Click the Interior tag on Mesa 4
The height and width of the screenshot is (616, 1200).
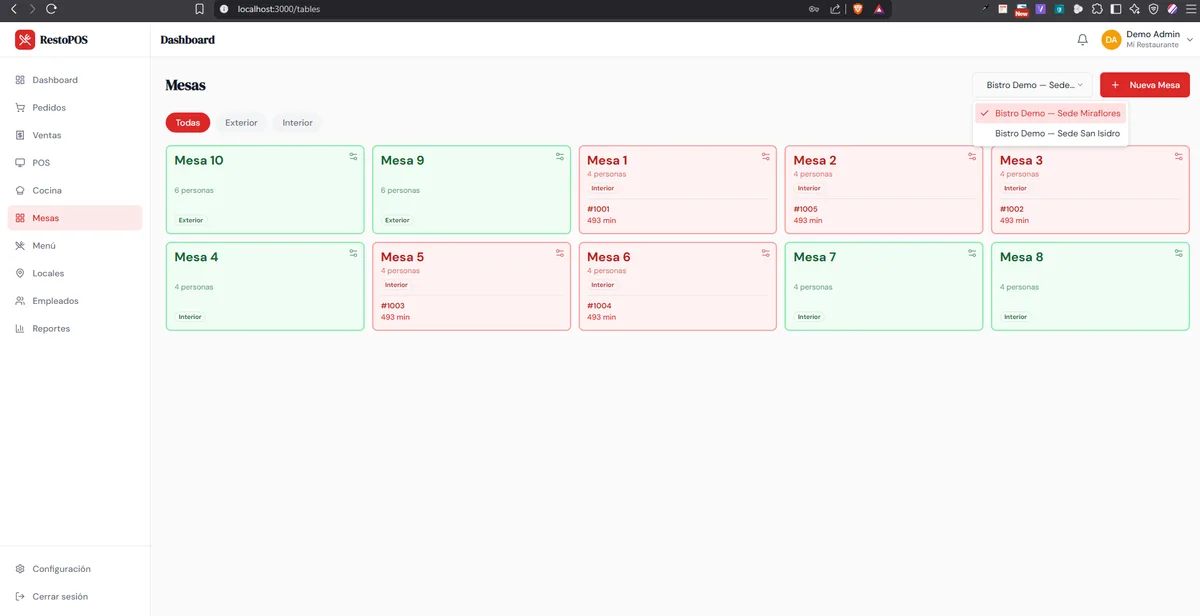tap(190, 317)
